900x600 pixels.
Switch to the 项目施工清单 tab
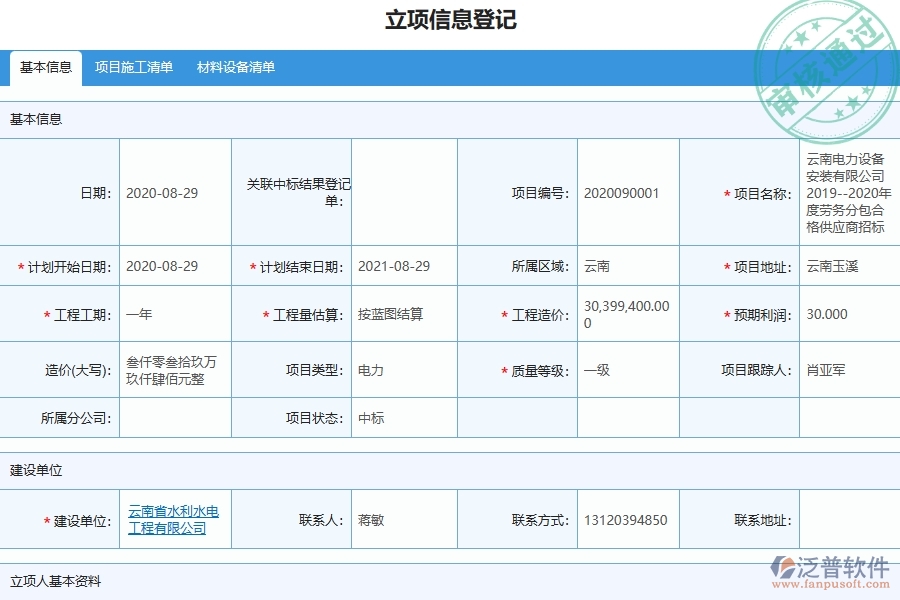[134, 68]
